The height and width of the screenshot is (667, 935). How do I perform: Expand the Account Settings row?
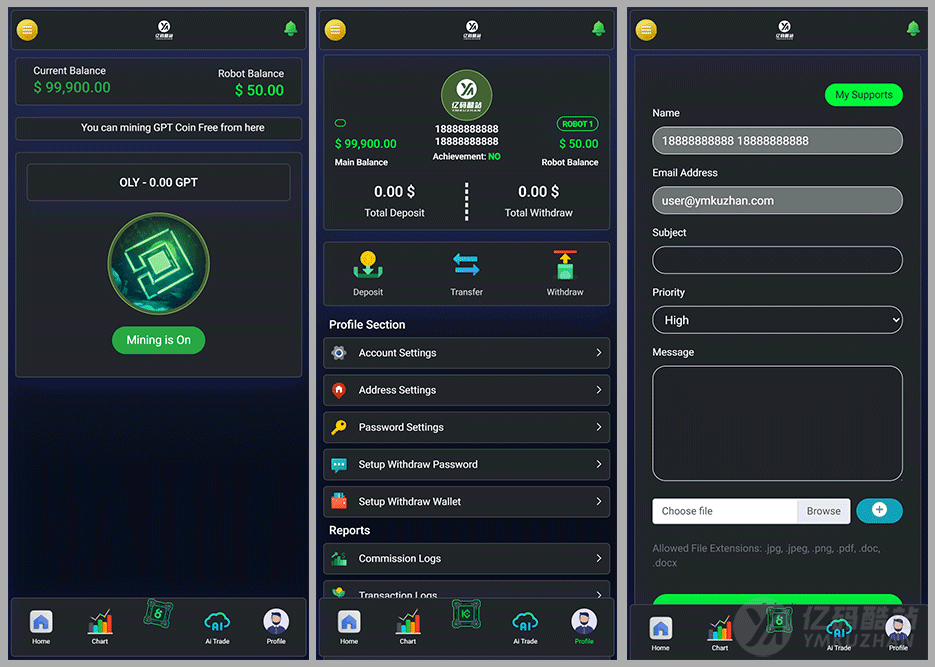tap(466, 353)
